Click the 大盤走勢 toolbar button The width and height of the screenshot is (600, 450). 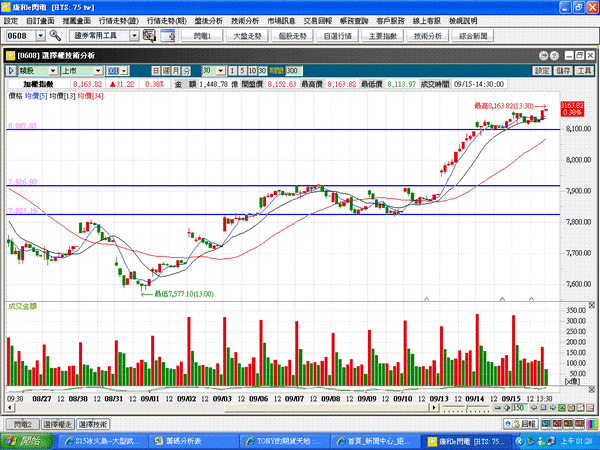[247, 36]
